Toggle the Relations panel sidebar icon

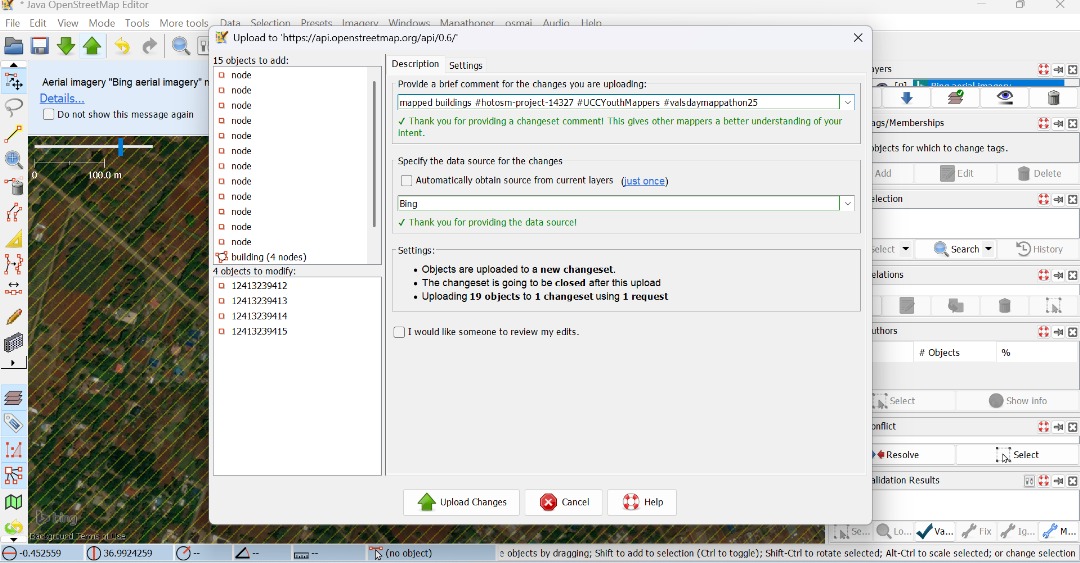point(13,476)
